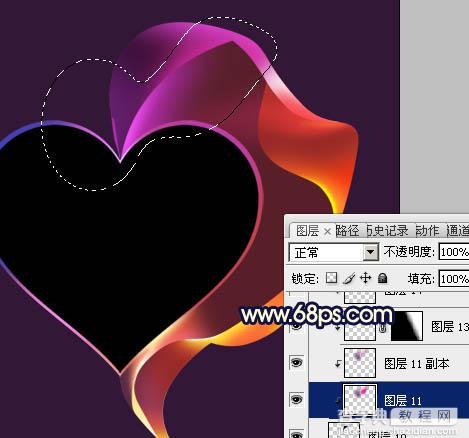Click the mask link icon on 图层 13
Image resolution: width=469 pixels, height=438 pixels.
(383, 329)
